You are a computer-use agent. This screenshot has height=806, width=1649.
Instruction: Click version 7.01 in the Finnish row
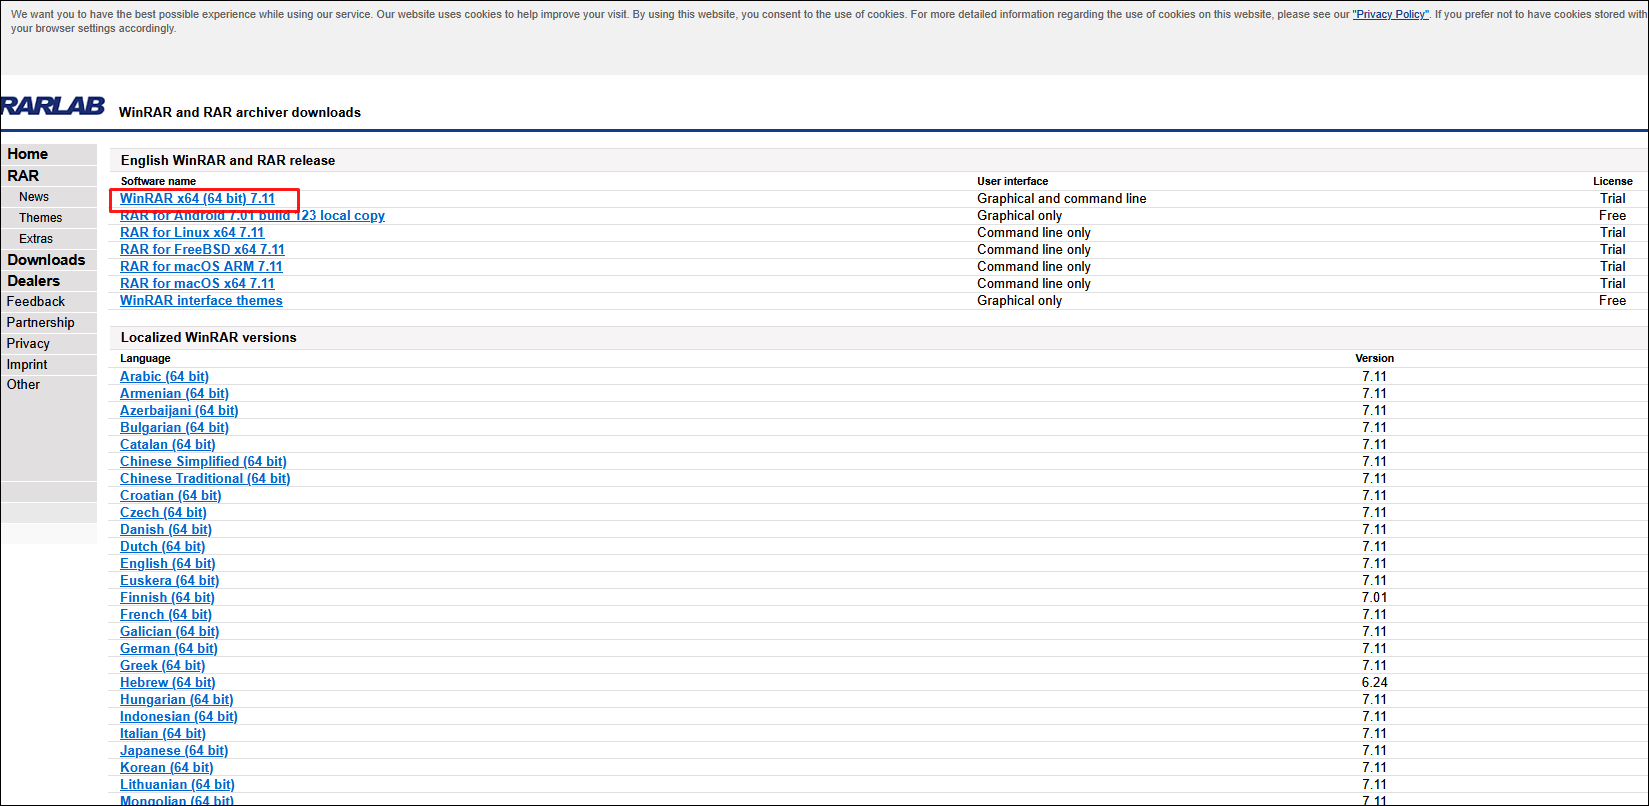pos(1374,598)
